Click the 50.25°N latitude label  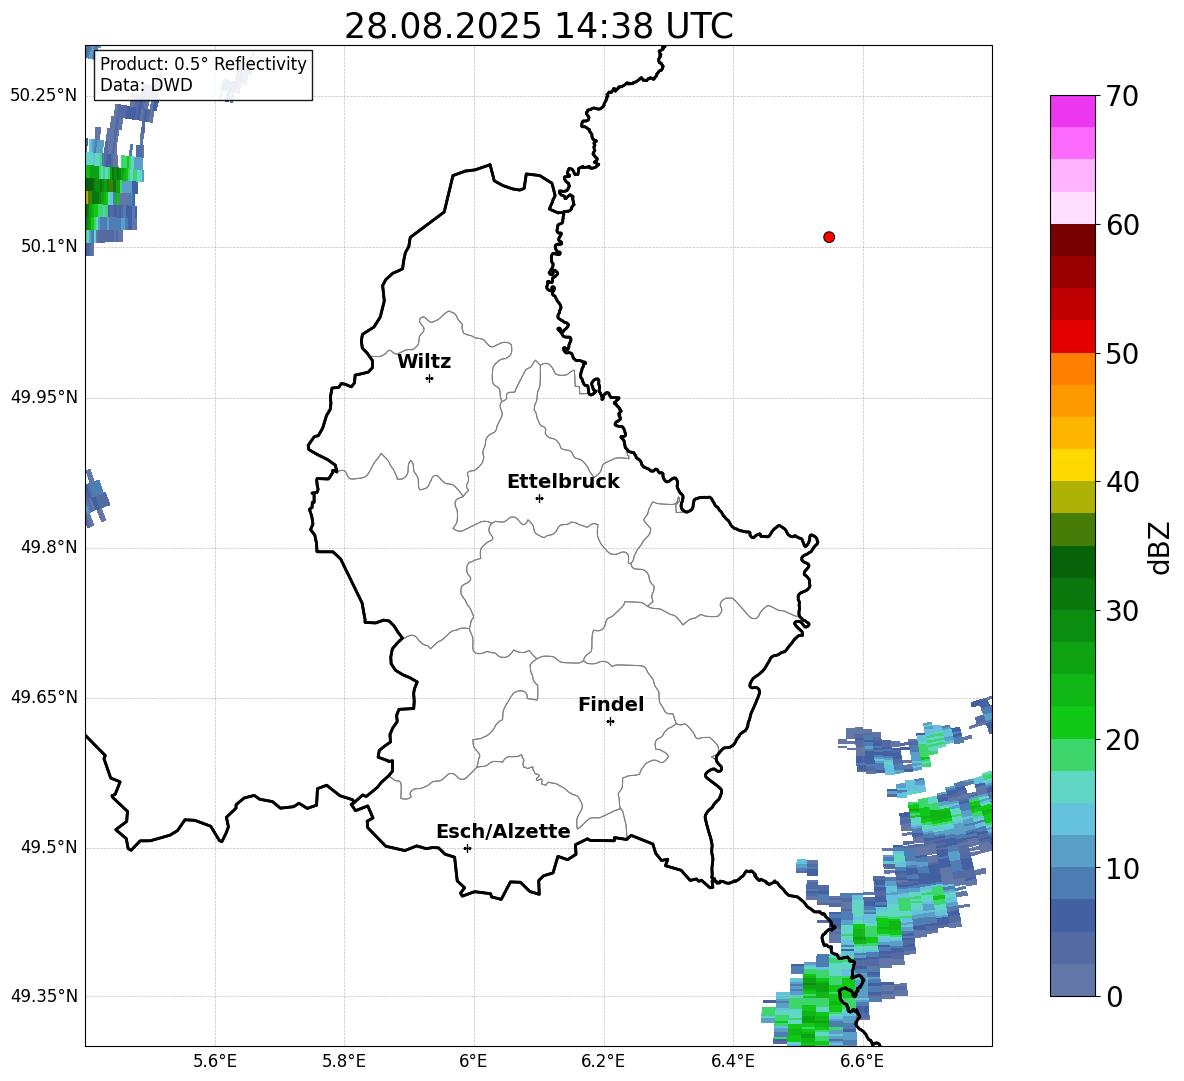pos(44,96)
